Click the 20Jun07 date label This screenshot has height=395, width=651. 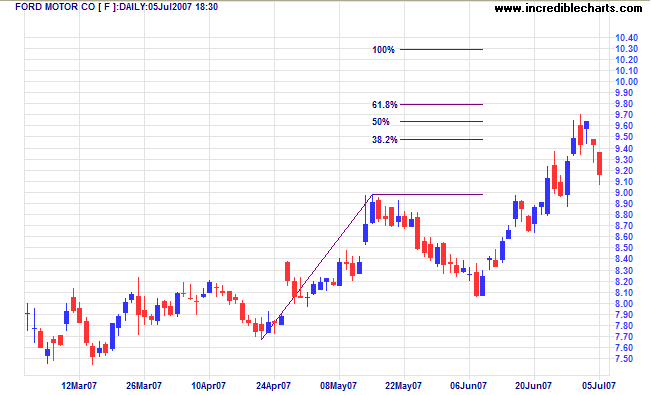click(x=534, y=386)
